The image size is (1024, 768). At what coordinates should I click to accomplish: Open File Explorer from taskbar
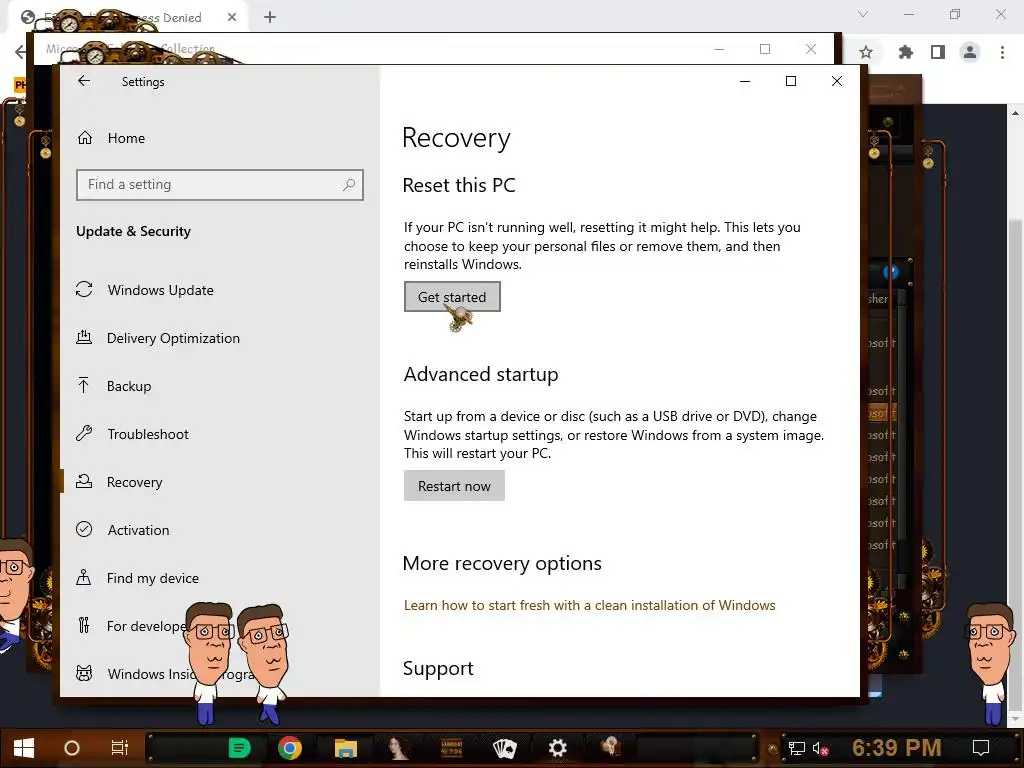point(345,748)
